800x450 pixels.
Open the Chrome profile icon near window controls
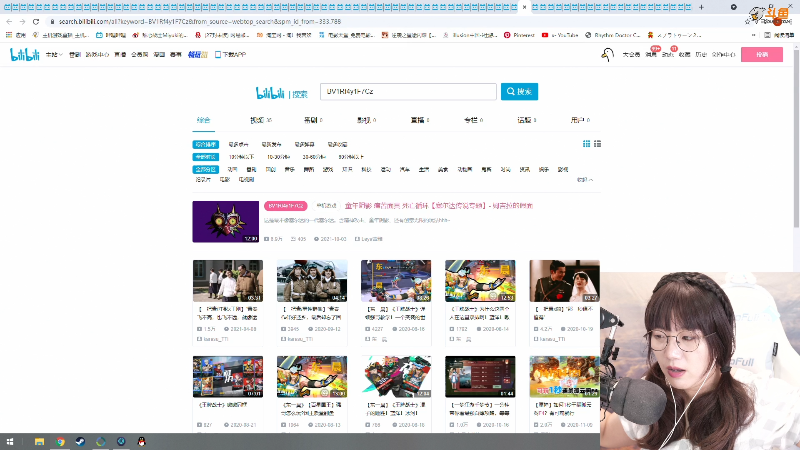tap(733, 7)
